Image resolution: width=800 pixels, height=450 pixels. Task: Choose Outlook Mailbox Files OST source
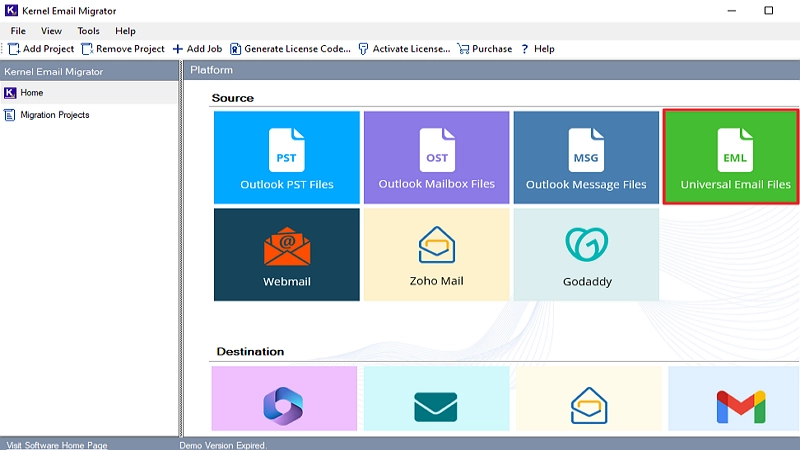(x=437, y=158)
